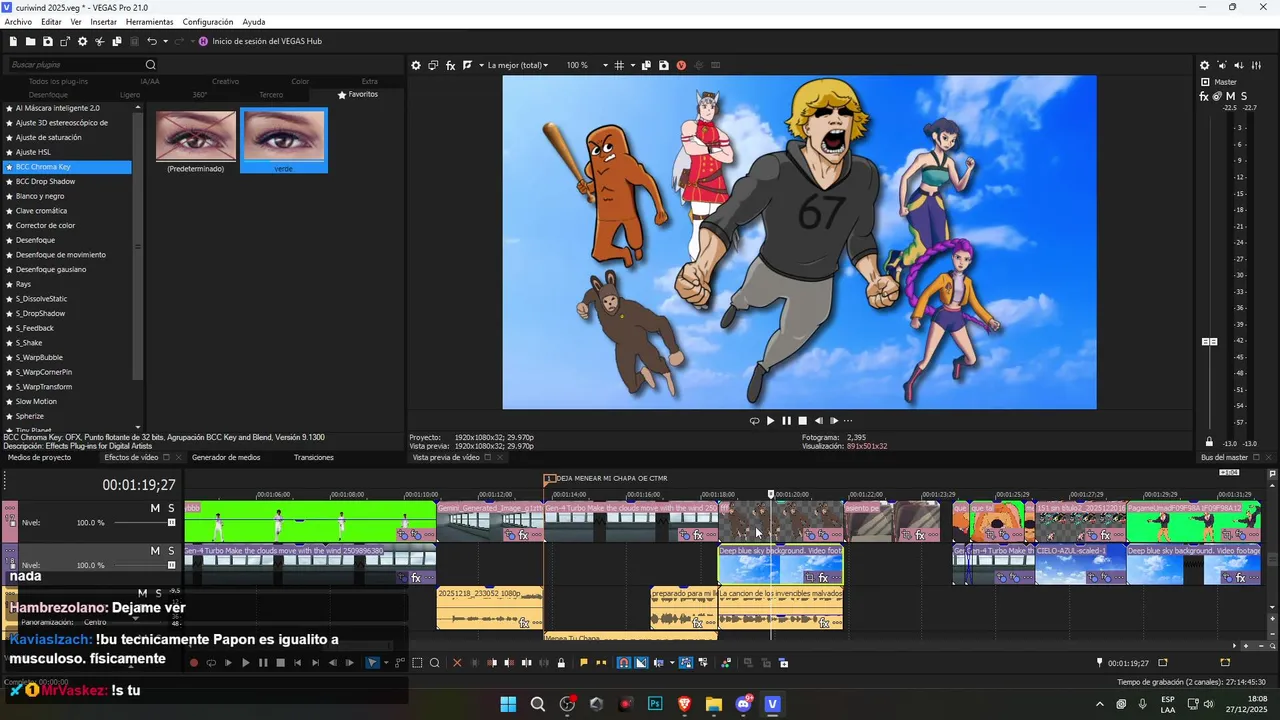
Task: Insert marker with the yellow marker icon
Action: [x=584, y=662]
